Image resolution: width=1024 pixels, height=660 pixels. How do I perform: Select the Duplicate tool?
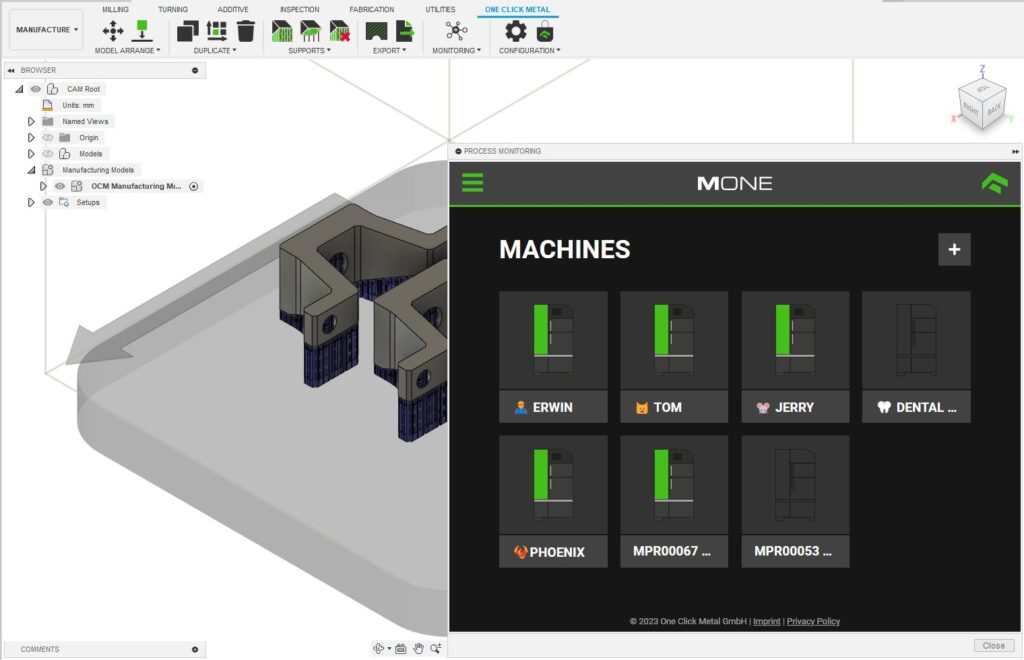[187, 30]
